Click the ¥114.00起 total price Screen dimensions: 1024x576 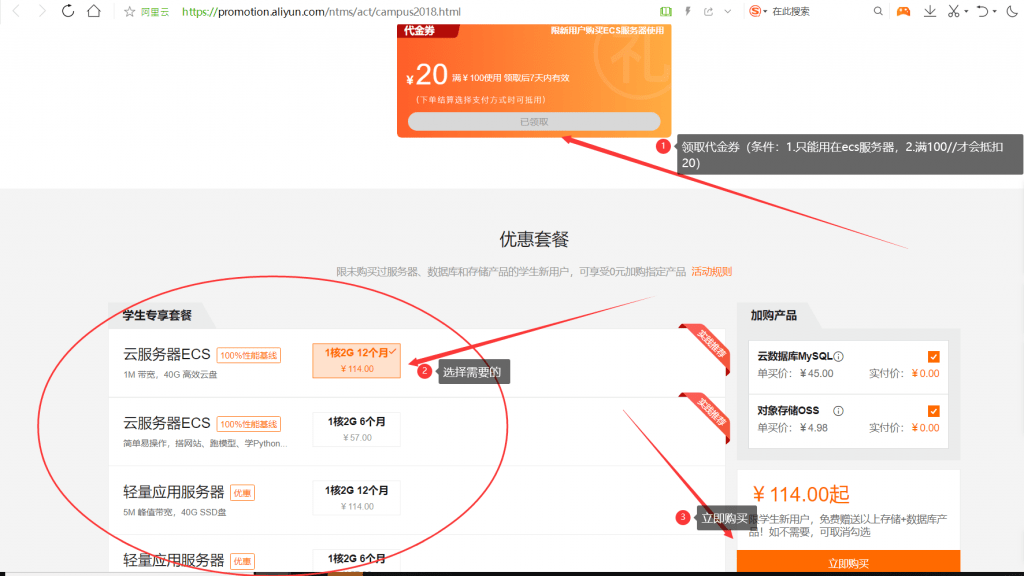801,494
